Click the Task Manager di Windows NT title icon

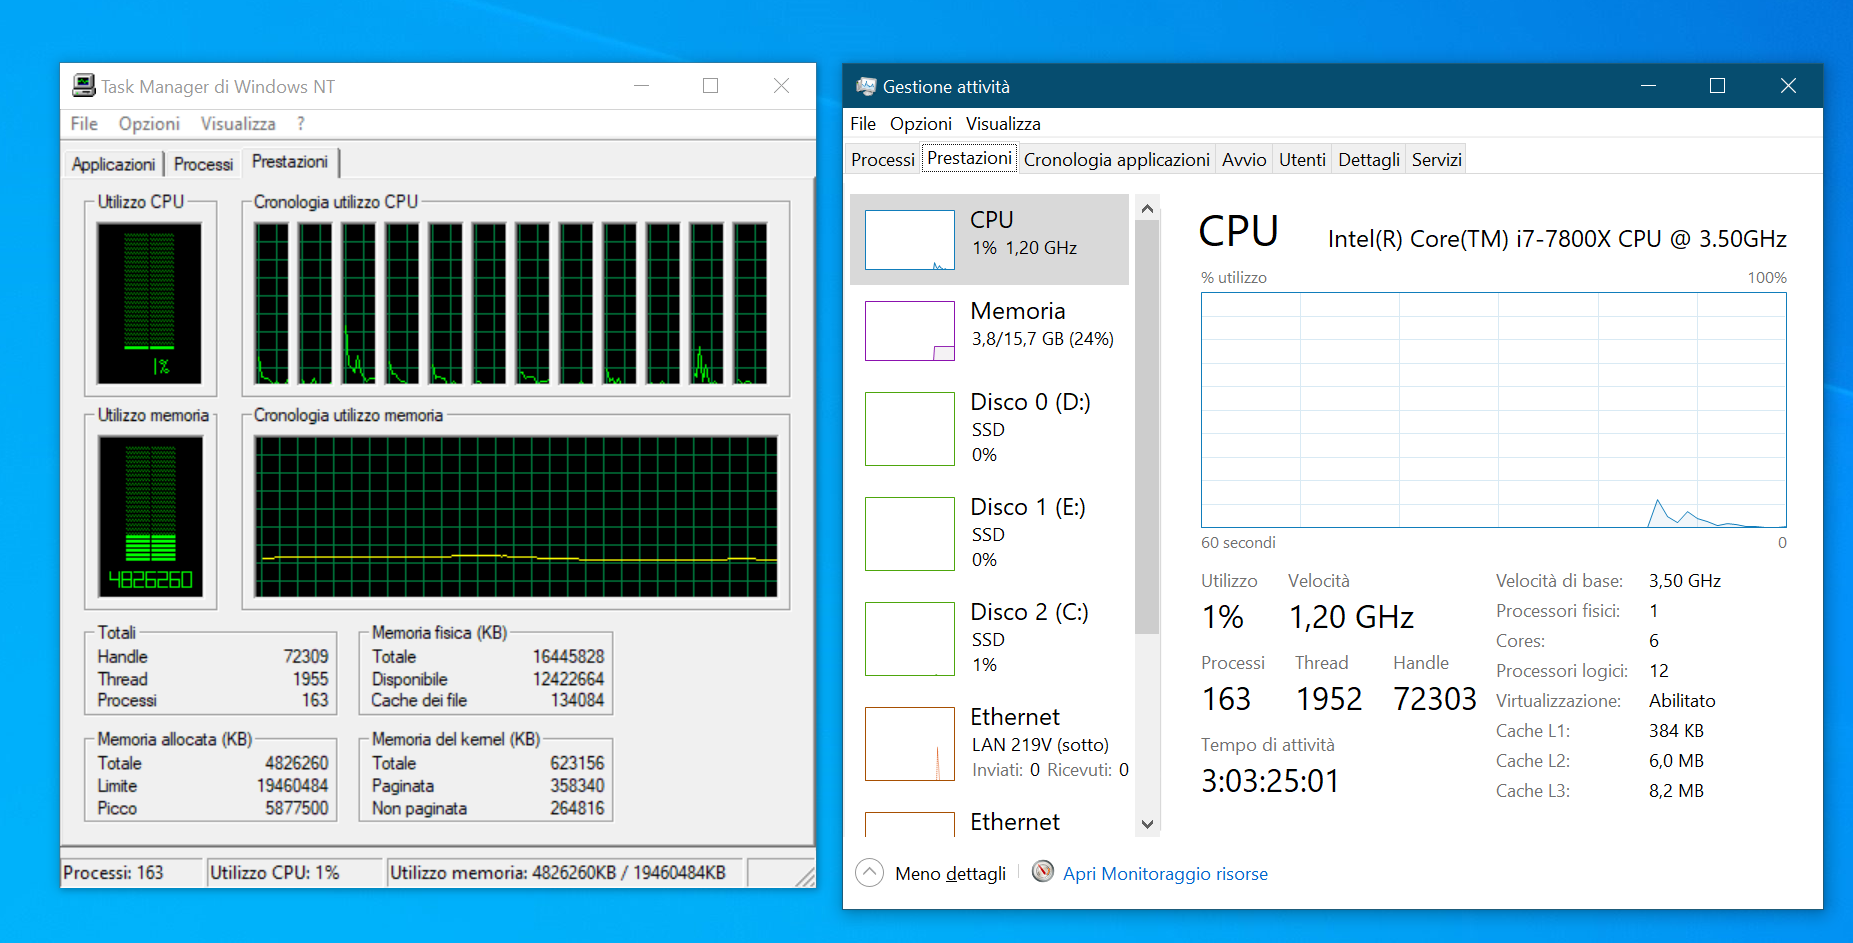[84, 86]
